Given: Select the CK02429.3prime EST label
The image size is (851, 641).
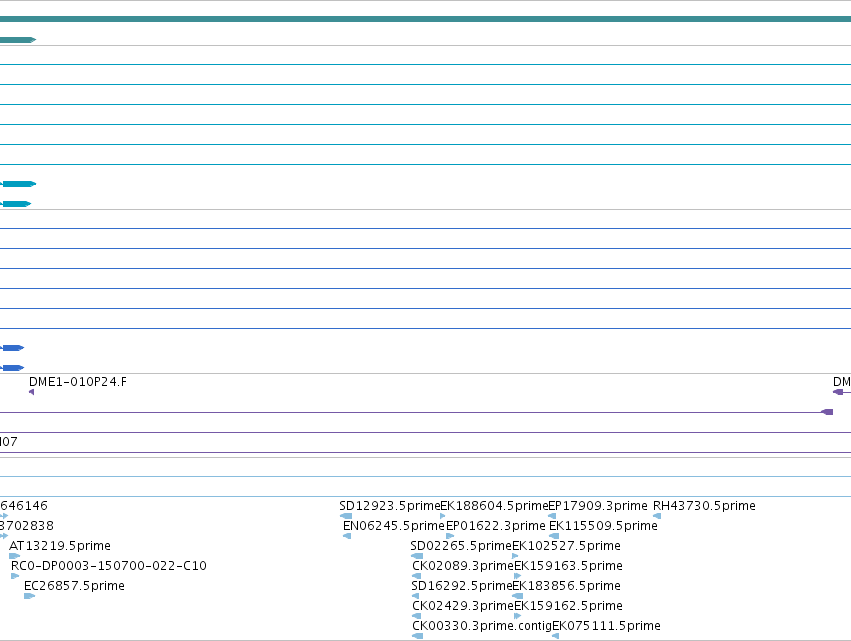Looking at the screenshot, I should point(463,606).
